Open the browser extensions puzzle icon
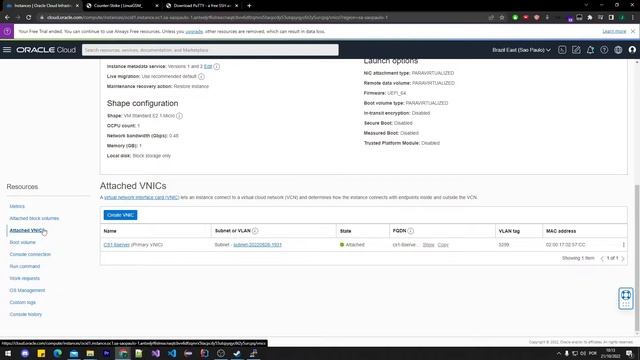The height and width of the screenshot is (360, 640). (590, 18)
